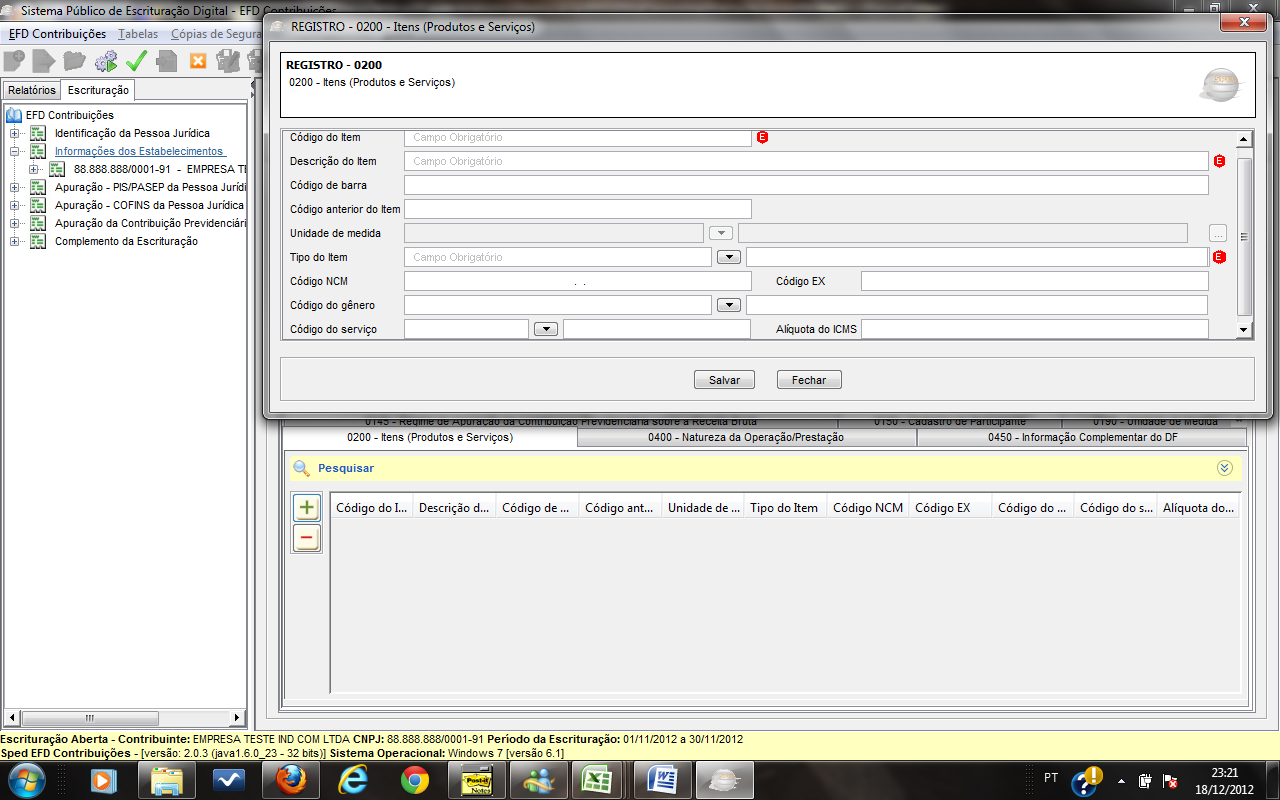The width and height of the screenshot is (1280, 800).
Task: Click the Código de barra input field
Action: (x=806, y=185)
